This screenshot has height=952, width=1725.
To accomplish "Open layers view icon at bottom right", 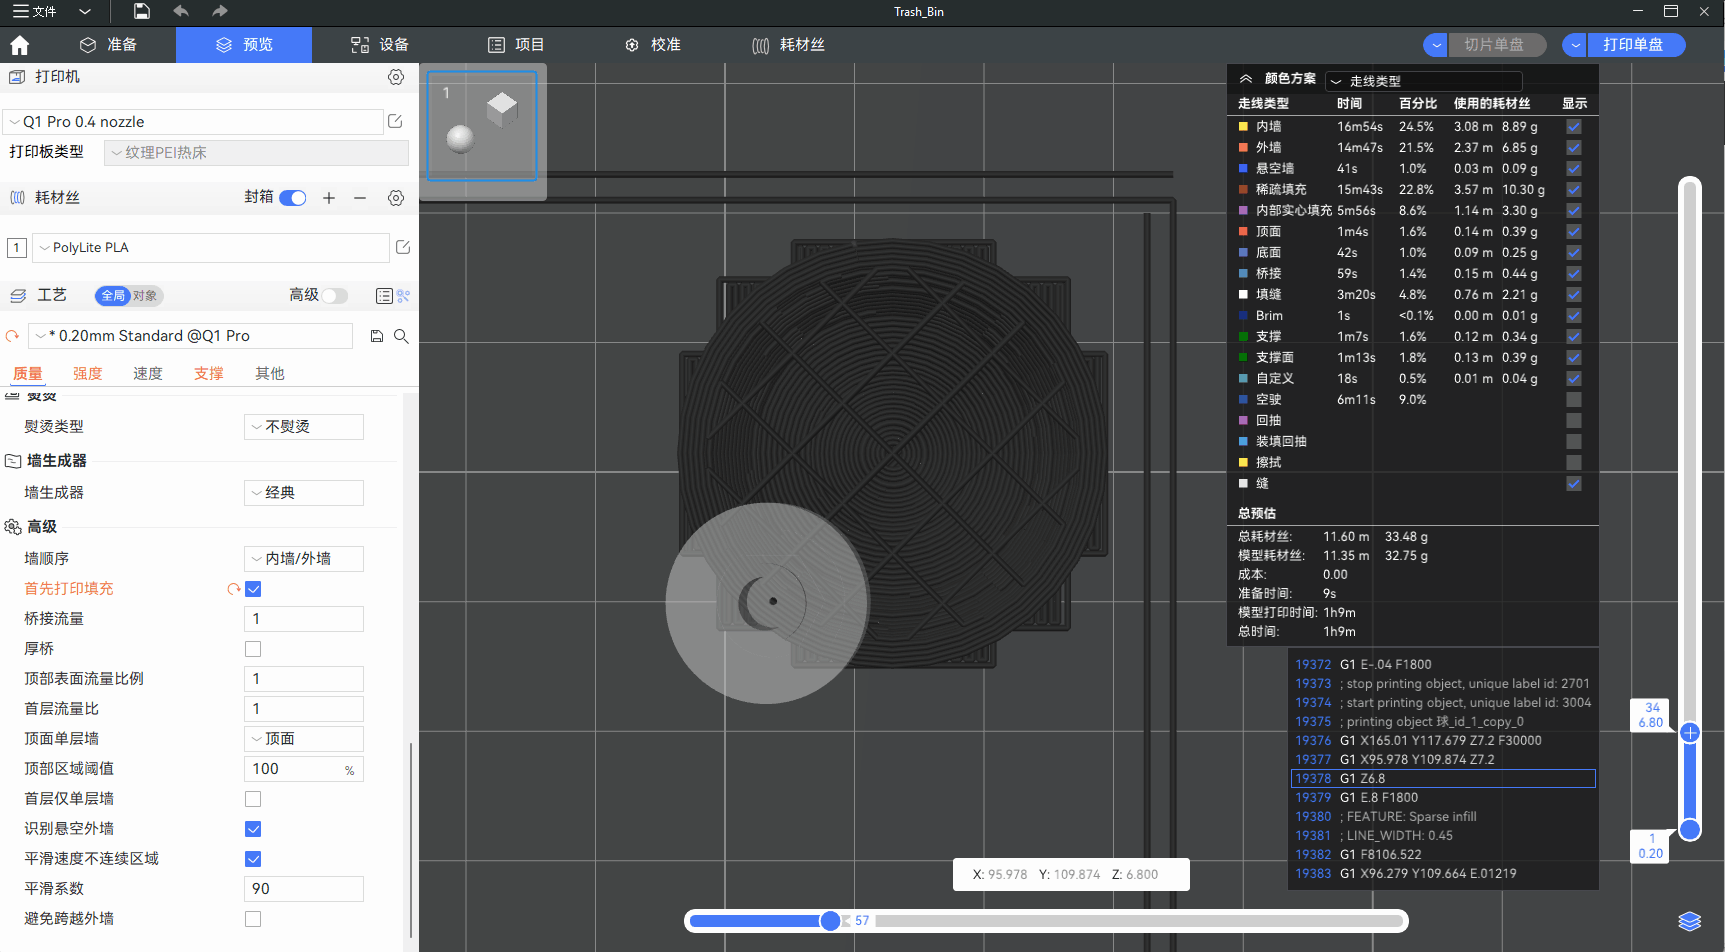I will [x=1689, y=921].
